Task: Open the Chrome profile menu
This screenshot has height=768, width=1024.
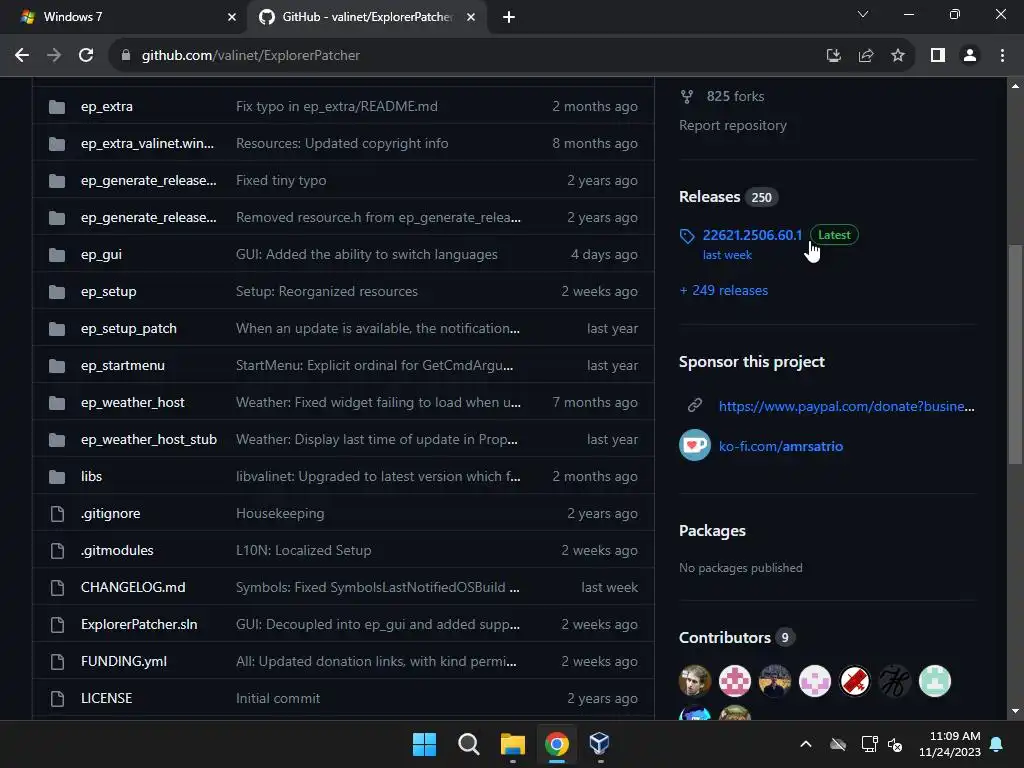Action: coord(970,56)
